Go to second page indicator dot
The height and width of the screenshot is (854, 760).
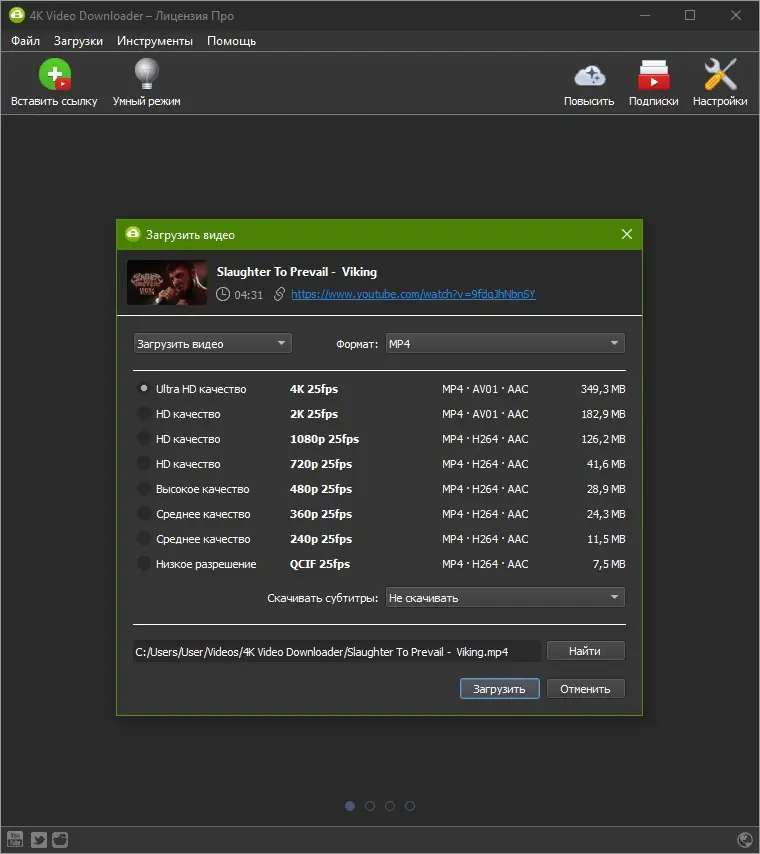[370, 806]
